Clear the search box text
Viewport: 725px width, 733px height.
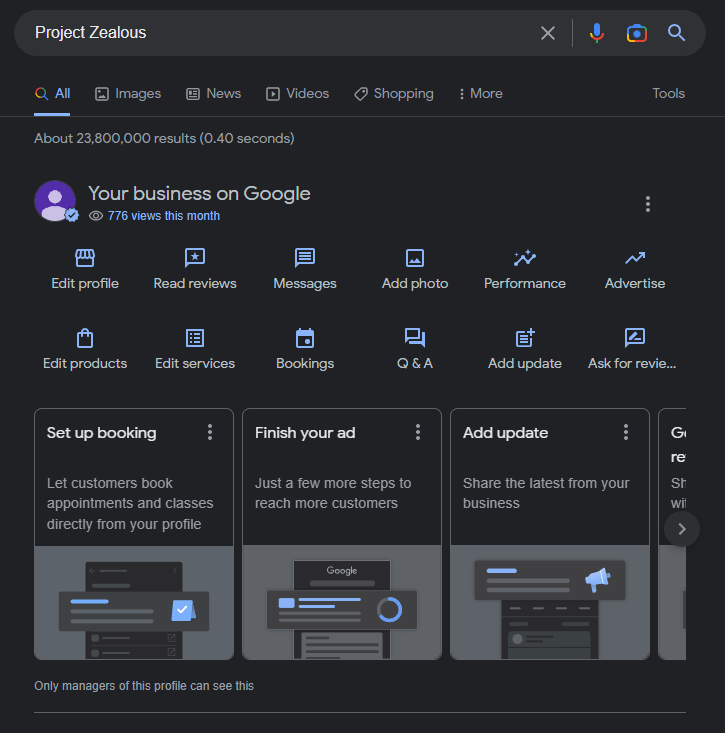[x=548, y=33]
